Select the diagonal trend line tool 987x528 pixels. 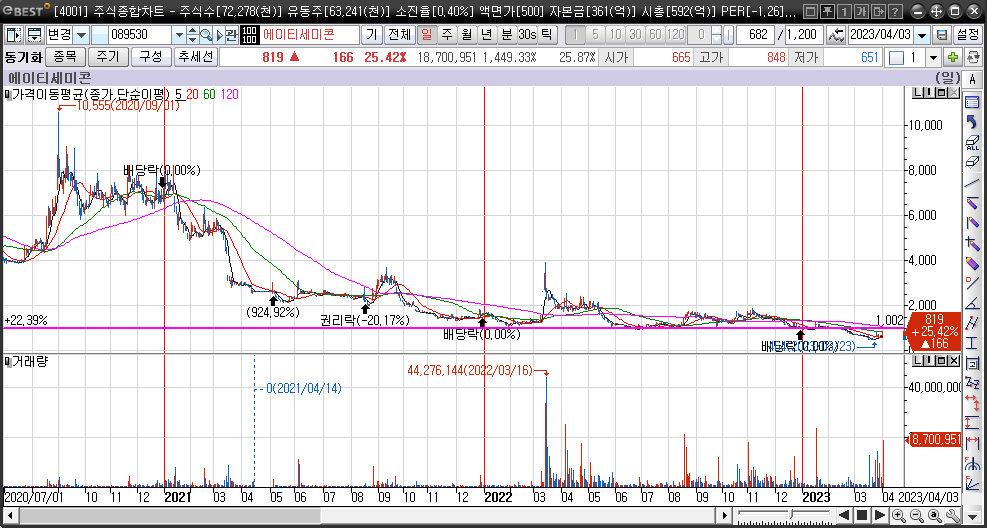coord(971,182)
